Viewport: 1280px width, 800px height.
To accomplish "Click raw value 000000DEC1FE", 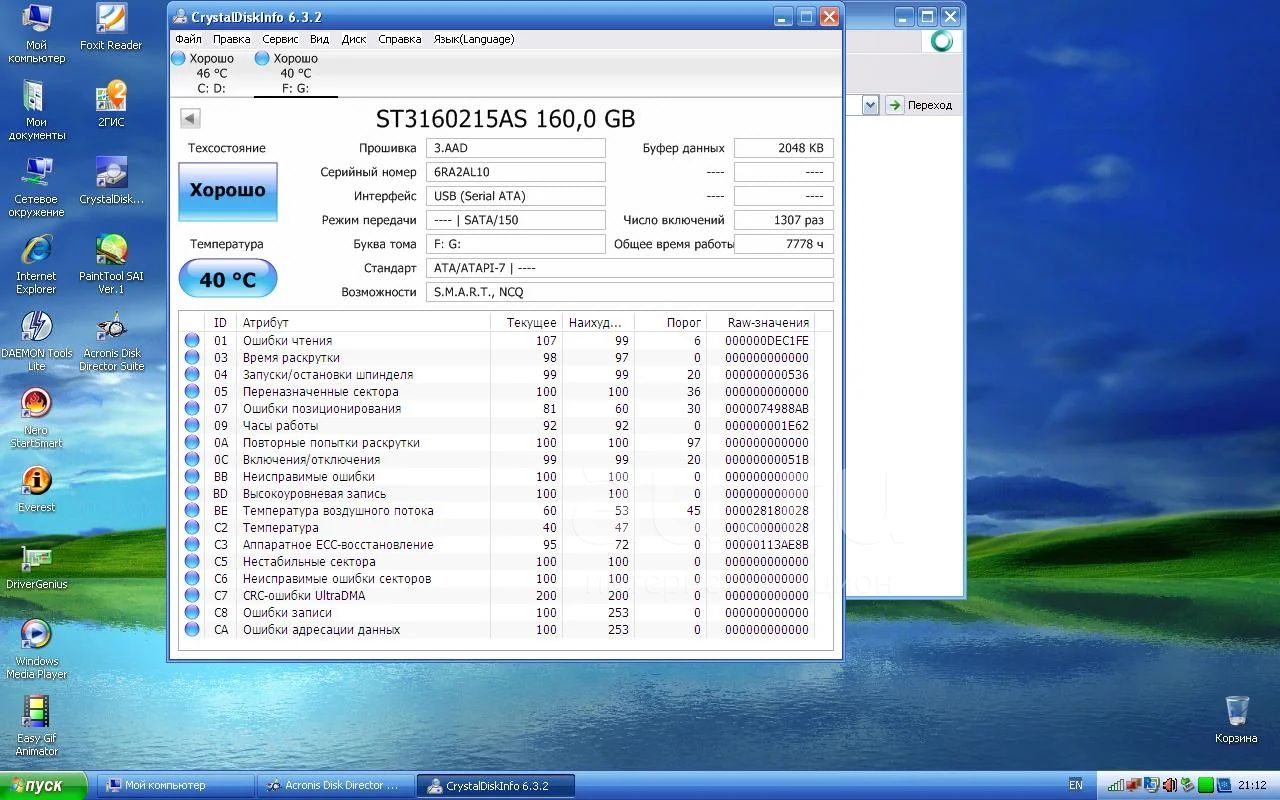I will coord(767,341).
